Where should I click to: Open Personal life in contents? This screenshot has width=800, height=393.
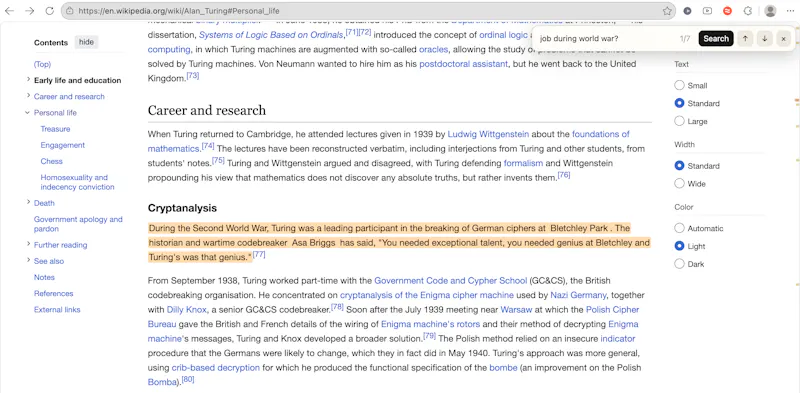pos(55,113)
